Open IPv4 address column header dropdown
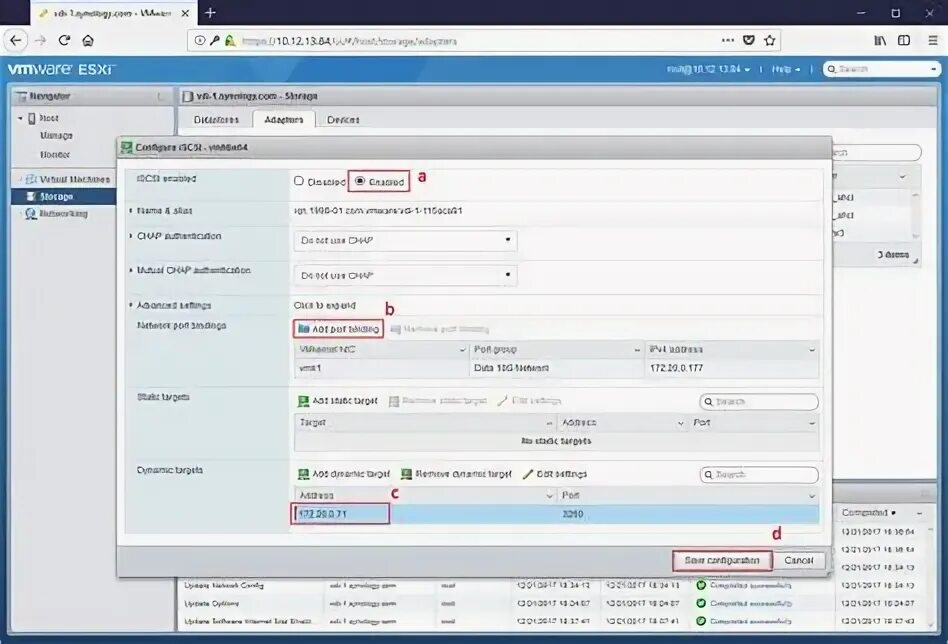948x644 pixels. pyautogui.click(x=812, y=350)
